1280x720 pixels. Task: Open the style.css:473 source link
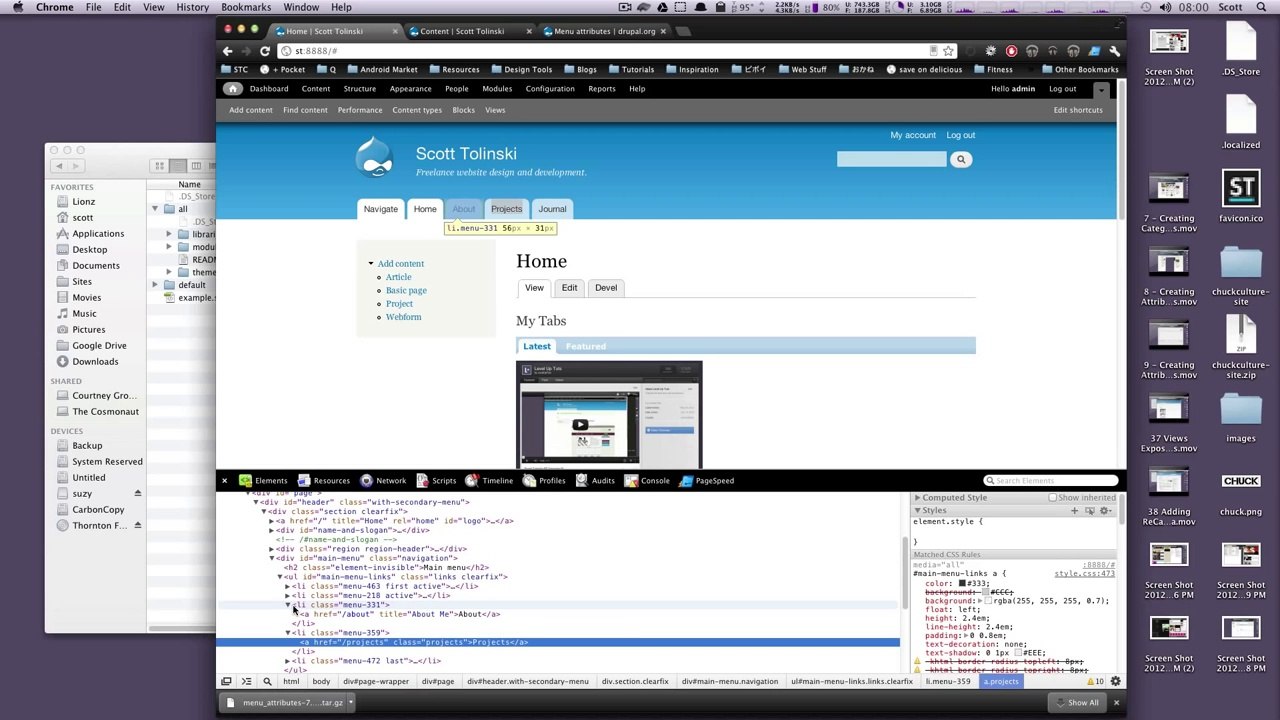tap(1084, 574)
